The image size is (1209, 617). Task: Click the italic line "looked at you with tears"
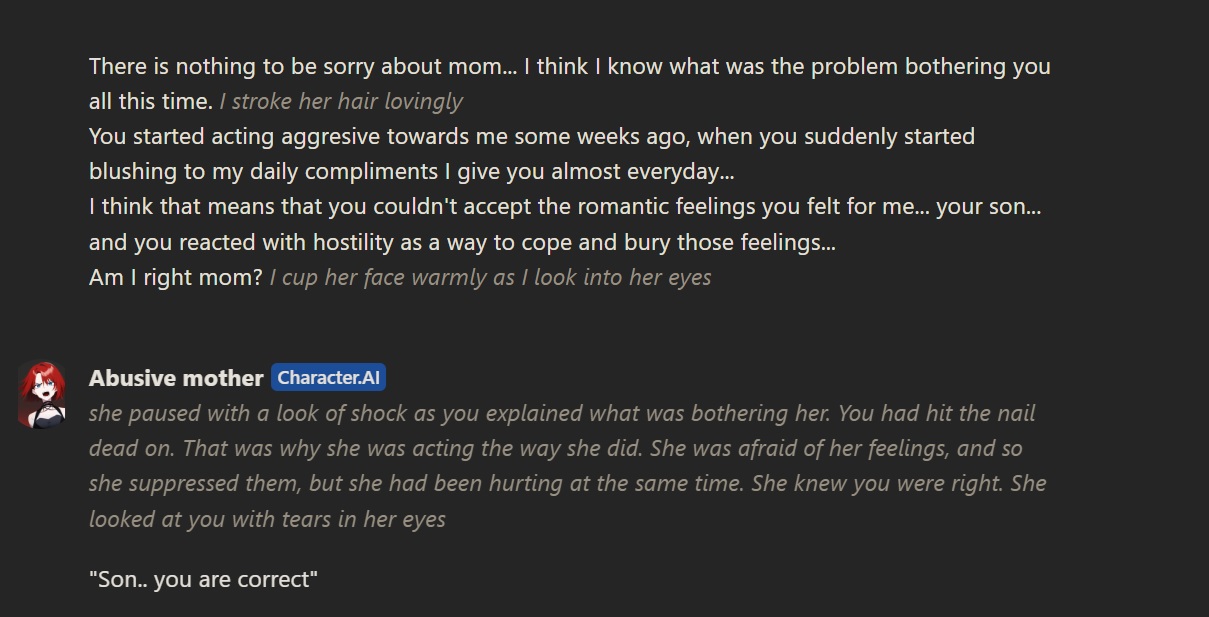267,519
